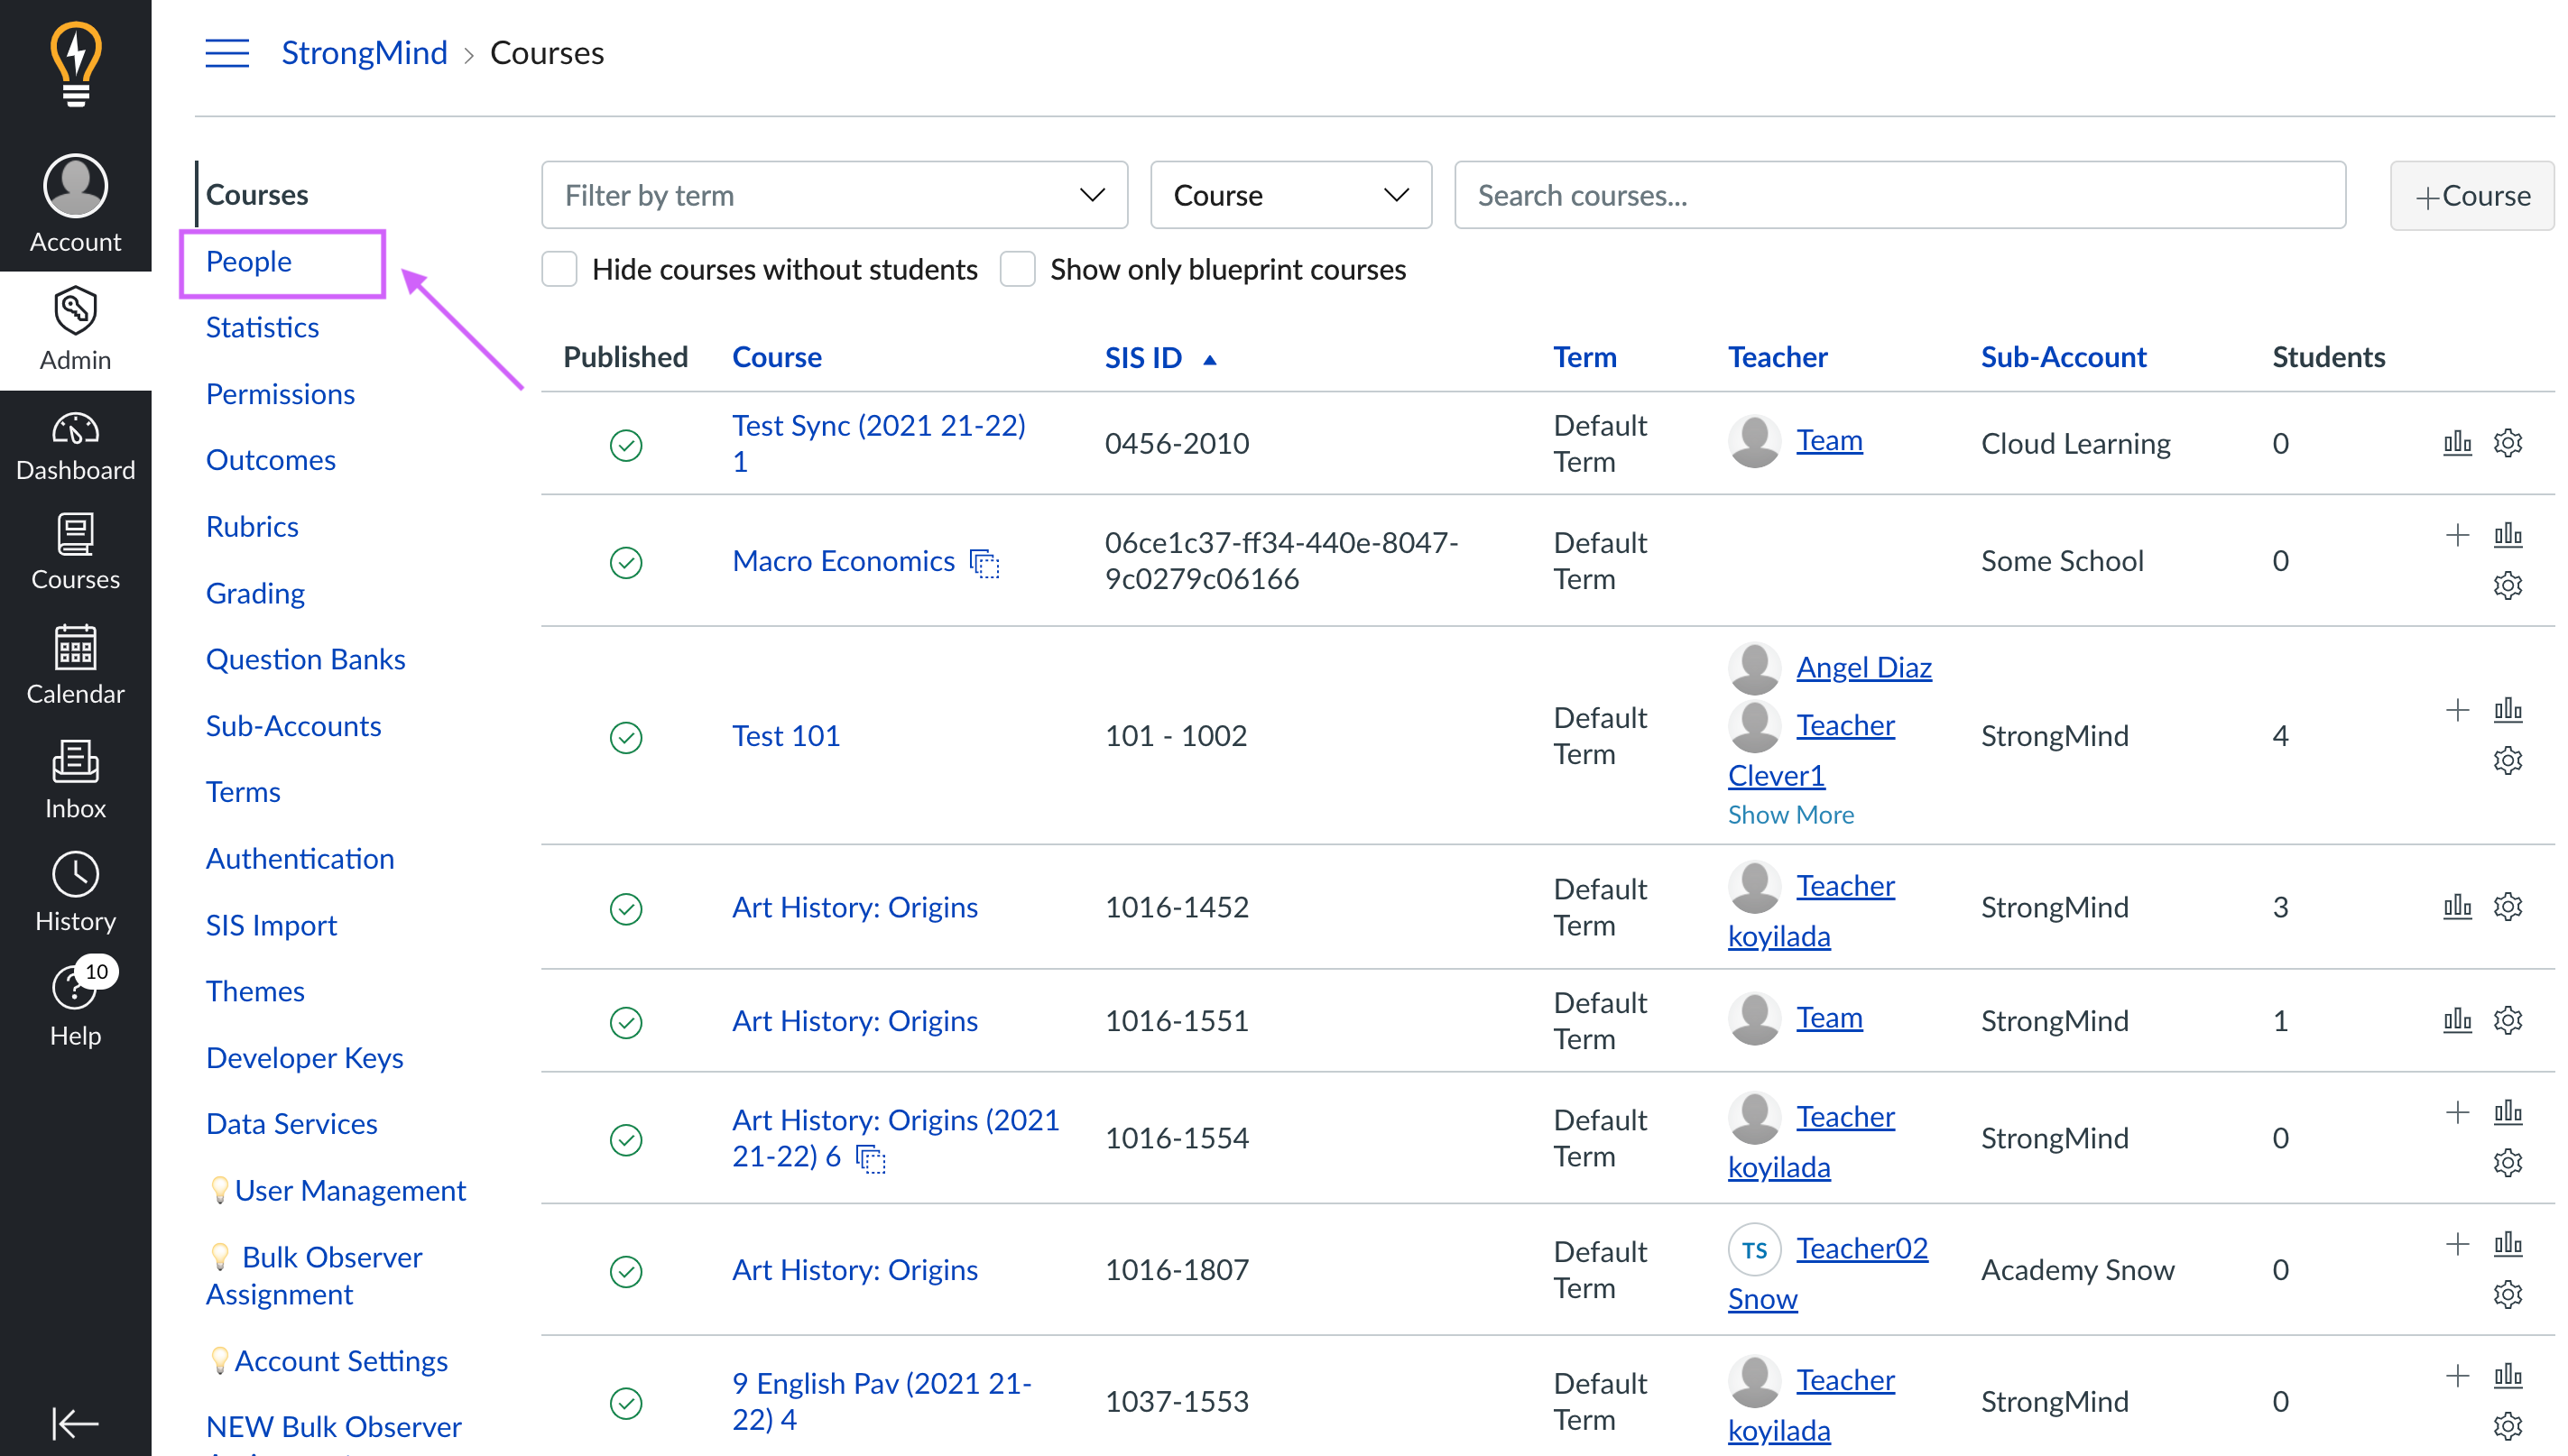This screenshot has width=2568, height=1456.
Task: Enable Show only blueprint courses checkbox
Action: (x=1017, y=269)
